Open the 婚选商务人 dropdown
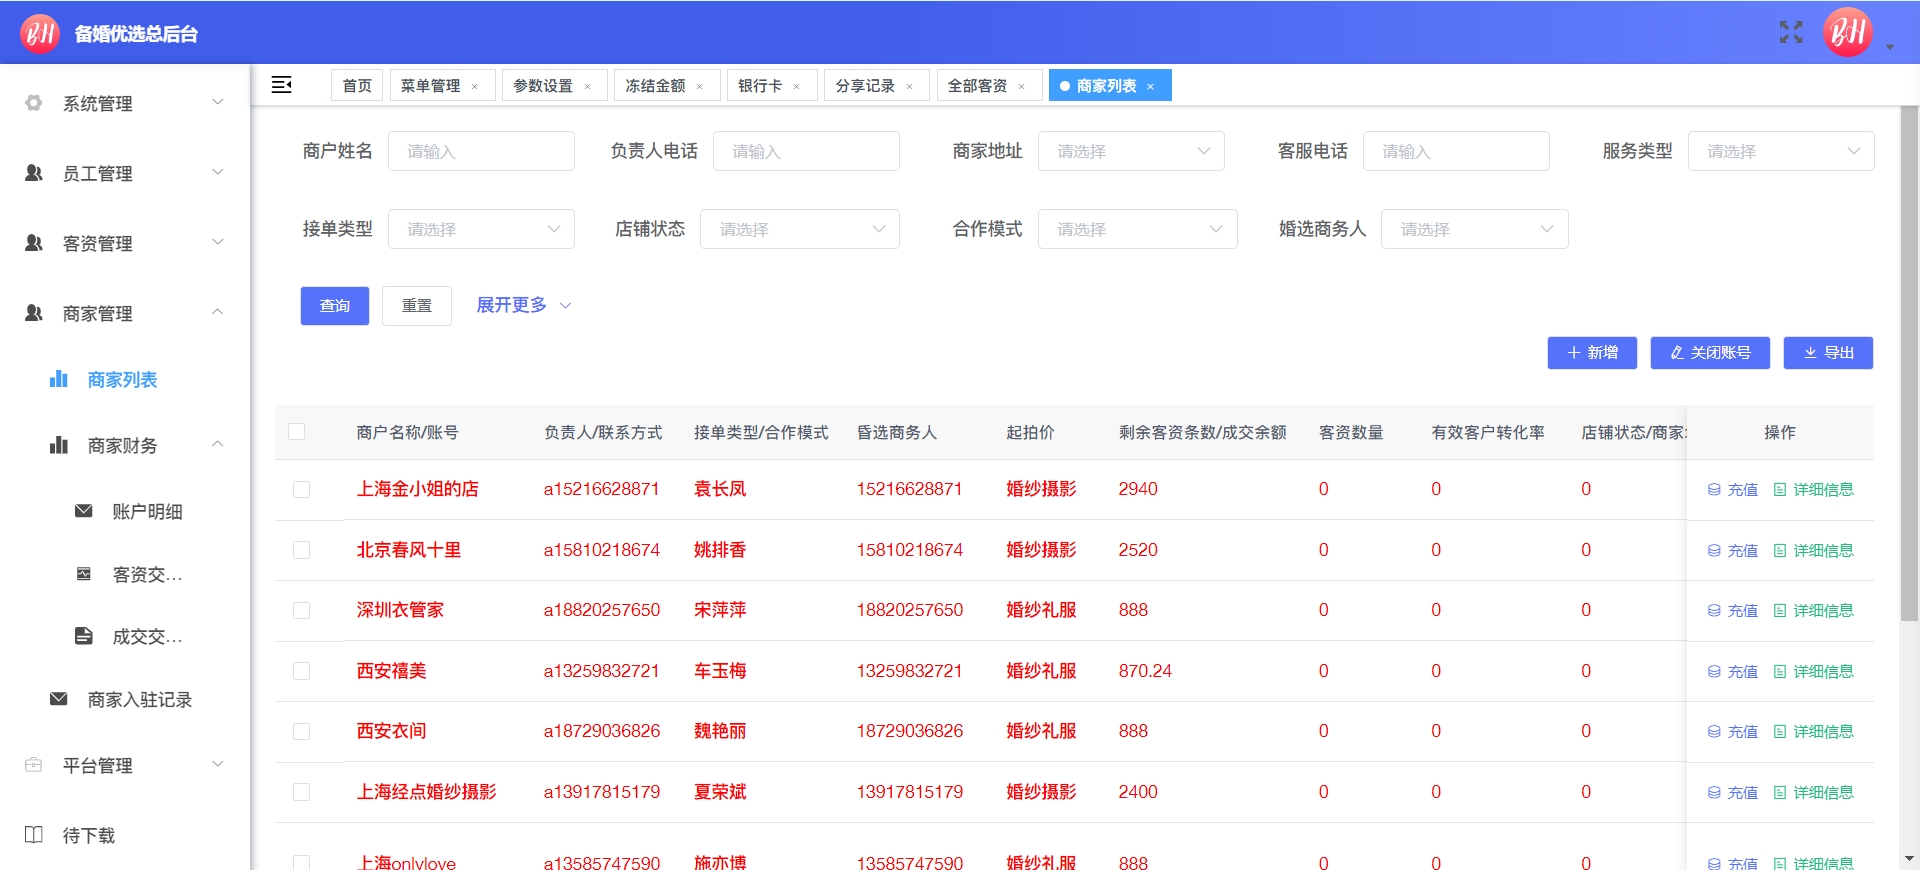This screenshot has width=1920, height=870. (x=1475, y=229)
